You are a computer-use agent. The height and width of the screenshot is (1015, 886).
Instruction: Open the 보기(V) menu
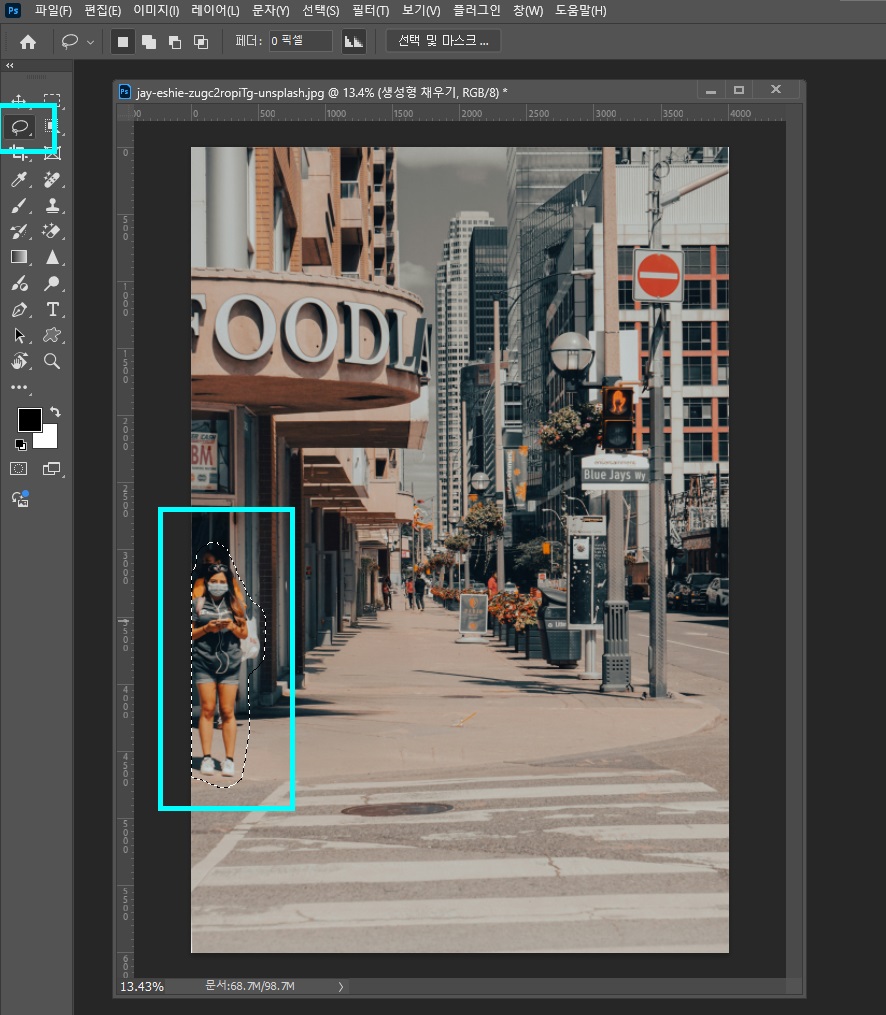[x=421, y=10]
